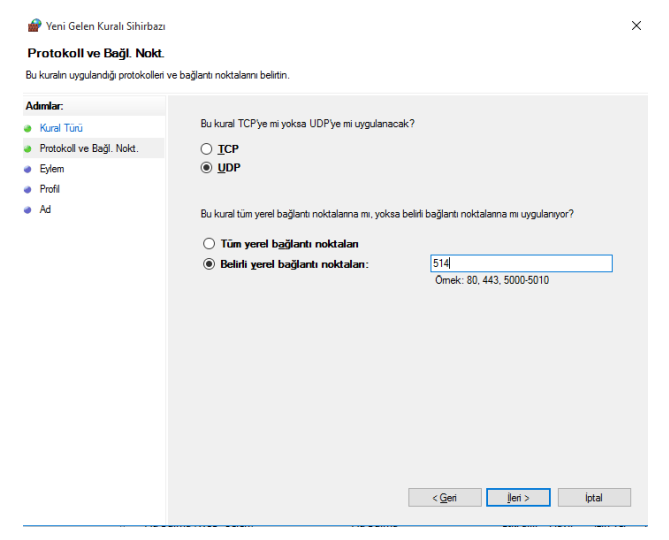This screenshot has width=669, height=540.
Task: Click blue bullet beside Profil step
Action: click(28, 189)
